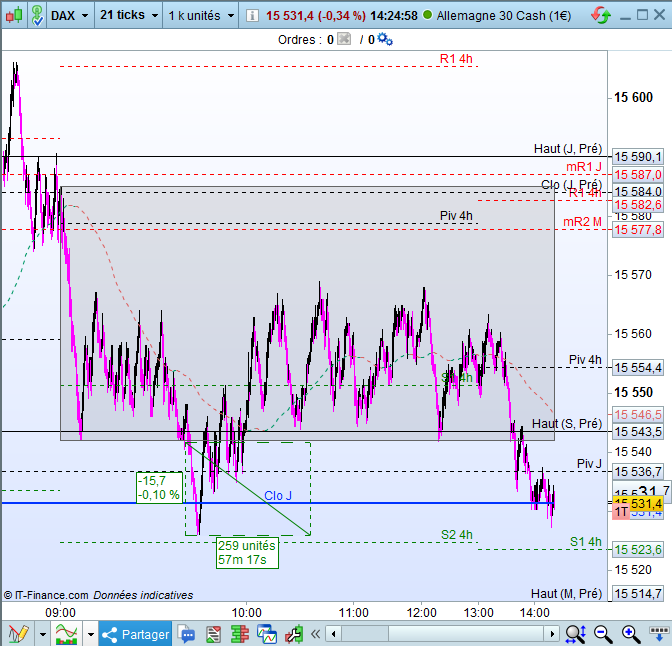Click the Haut (M, Pré) label
The width and height of the screenshot is (672, 646).
566,594
